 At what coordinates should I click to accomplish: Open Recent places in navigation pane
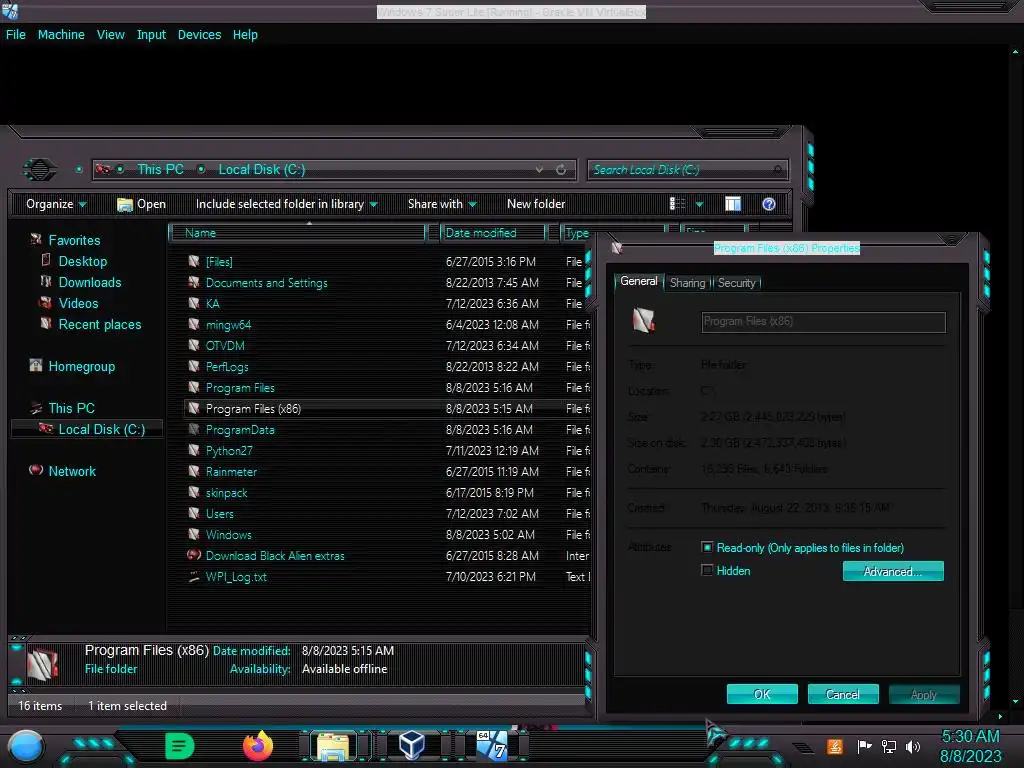pyautogui.click(x=100, y=324)
